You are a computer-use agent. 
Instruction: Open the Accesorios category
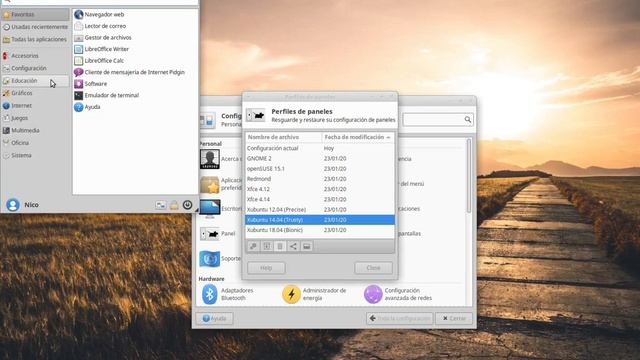coord(35,56)
